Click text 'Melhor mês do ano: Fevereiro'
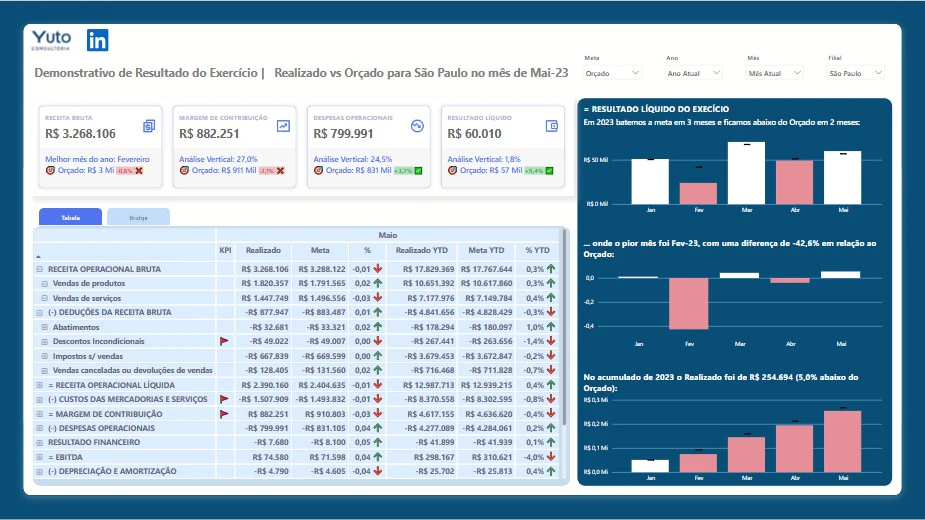This screenshot has height=520, width=925. [97, 159]
